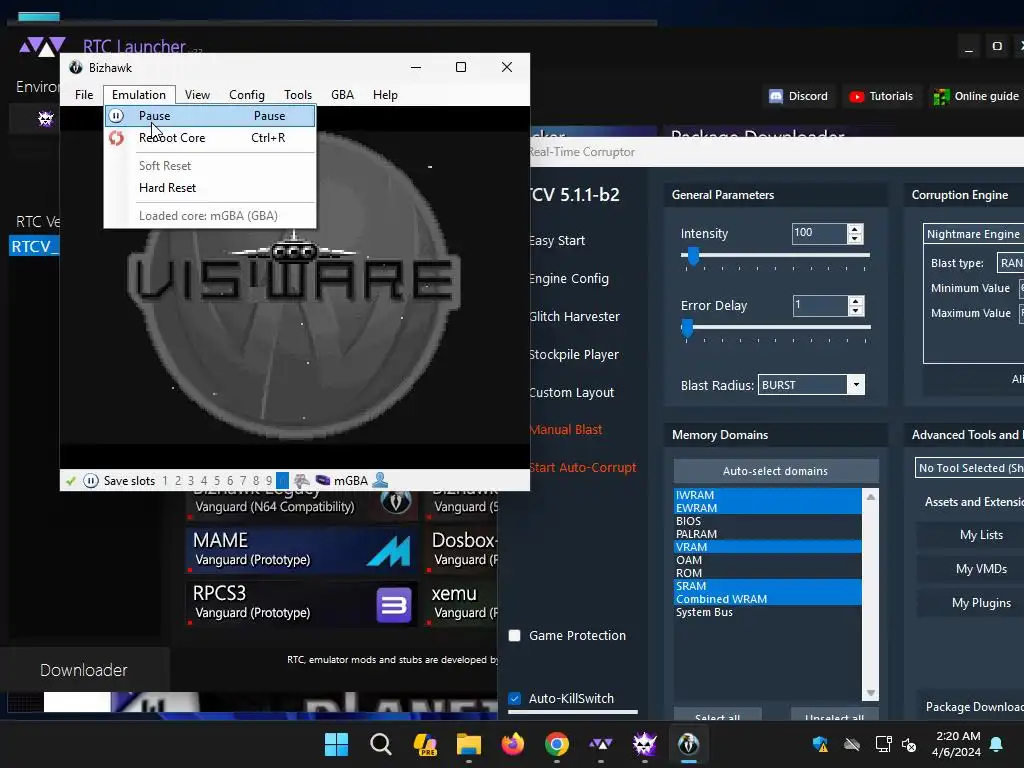Open the Blast type dropdown
Viewport: 1024px width, 768px height.
click(1010, 263)
